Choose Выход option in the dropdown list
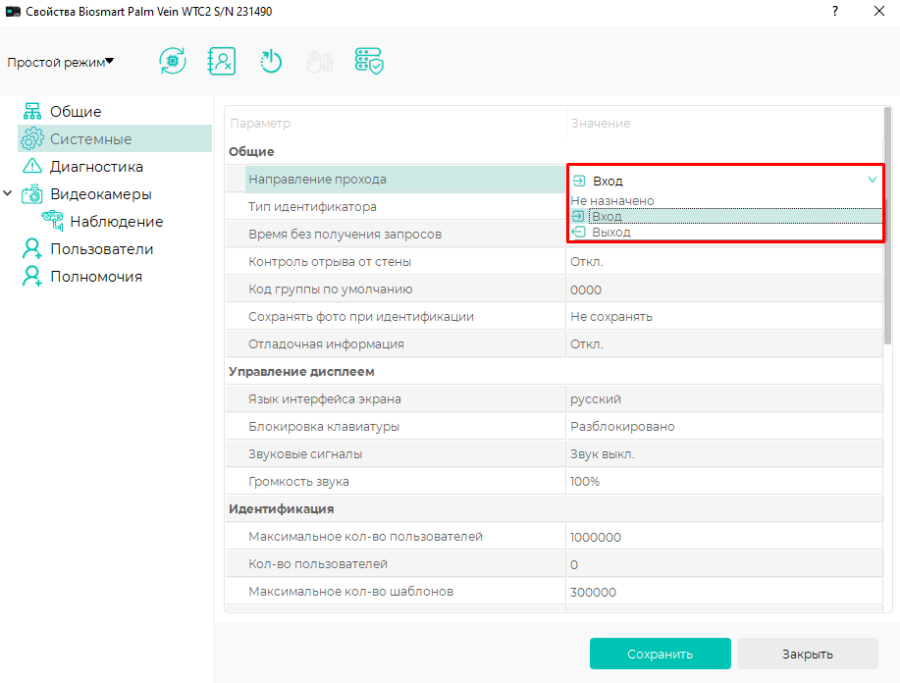This screenshot has width=900, height=683. click(x=727, y=232)
